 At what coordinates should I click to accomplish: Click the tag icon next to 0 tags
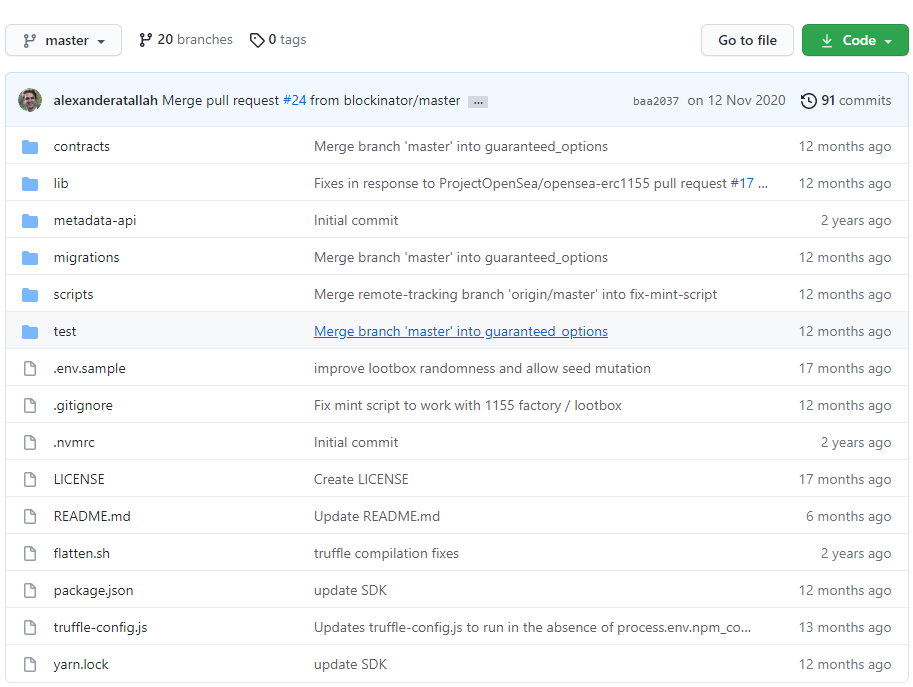pos(257,40)
